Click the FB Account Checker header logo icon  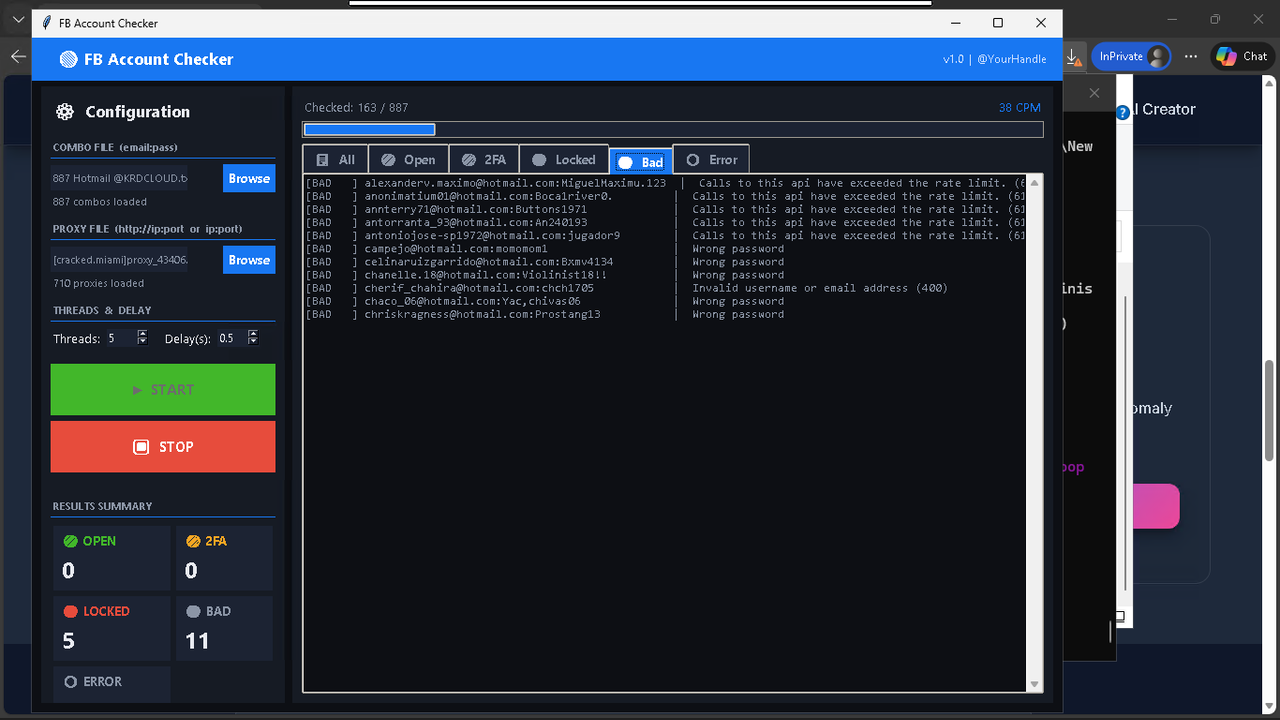[x=68, y=59]
